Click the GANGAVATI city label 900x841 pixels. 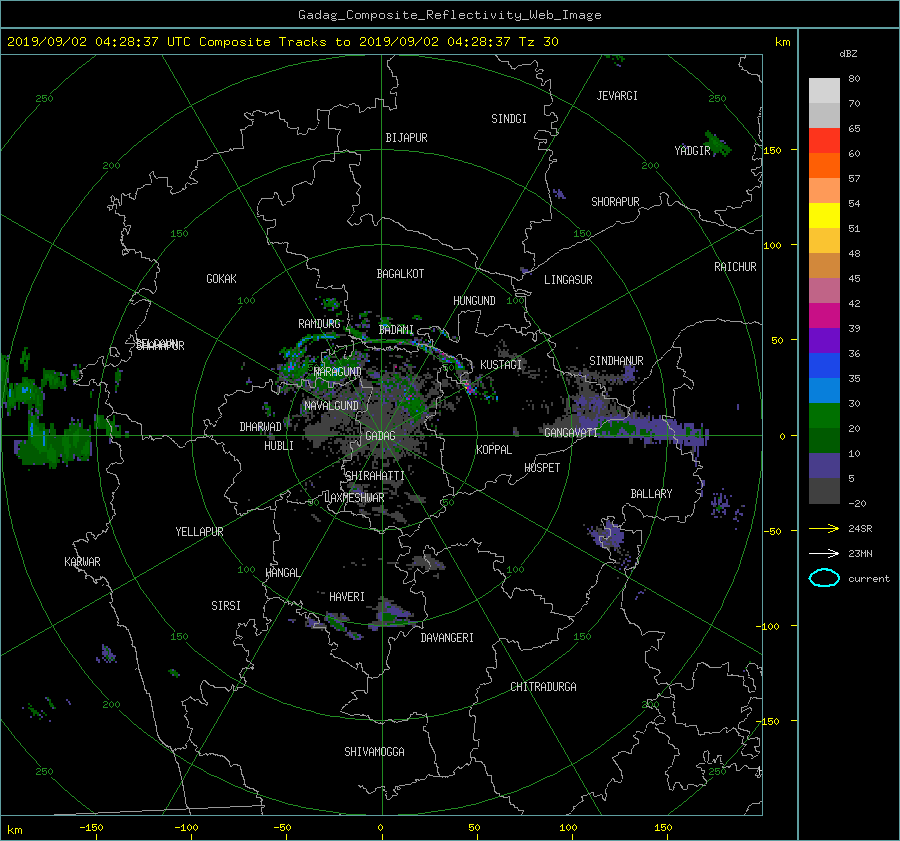pyautogui.click(x=571, y=432)
